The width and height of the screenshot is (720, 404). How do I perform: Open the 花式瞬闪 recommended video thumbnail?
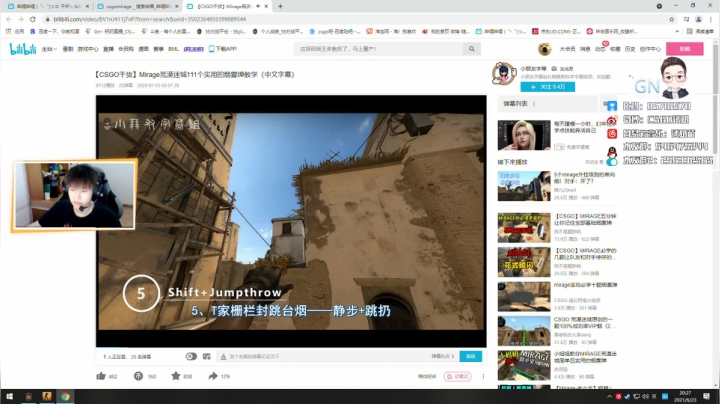point(524,262)
